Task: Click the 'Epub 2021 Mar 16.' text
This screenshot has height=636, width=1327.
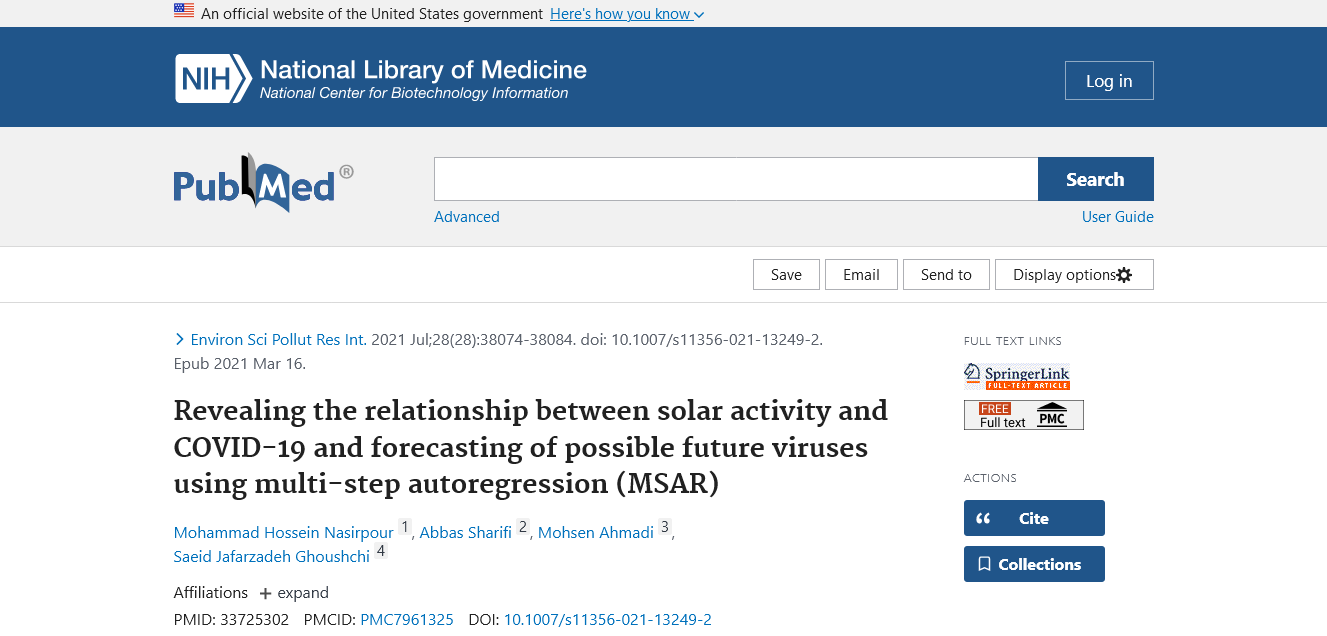Action: click(240, 363)
